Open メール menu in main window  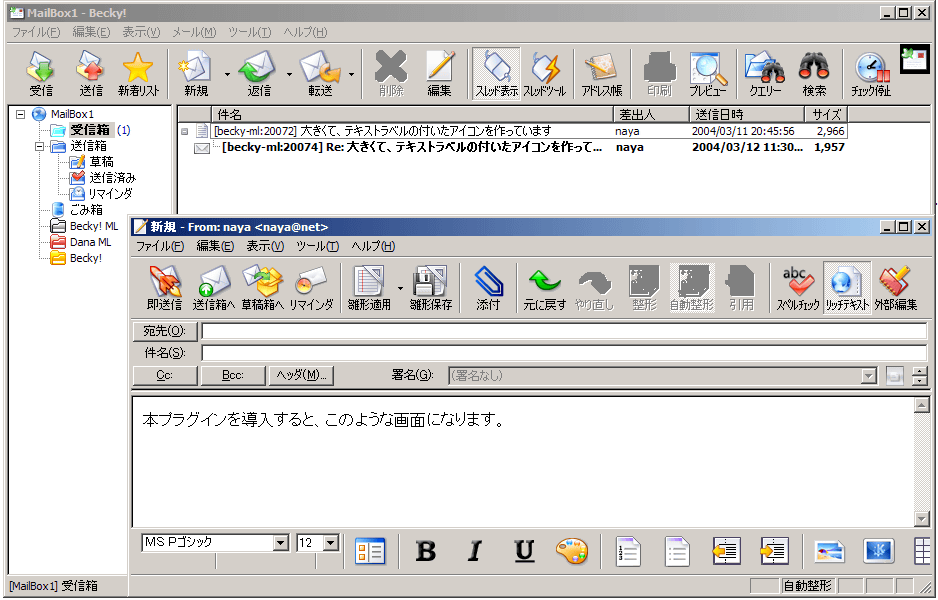click(x=194, y=32)
